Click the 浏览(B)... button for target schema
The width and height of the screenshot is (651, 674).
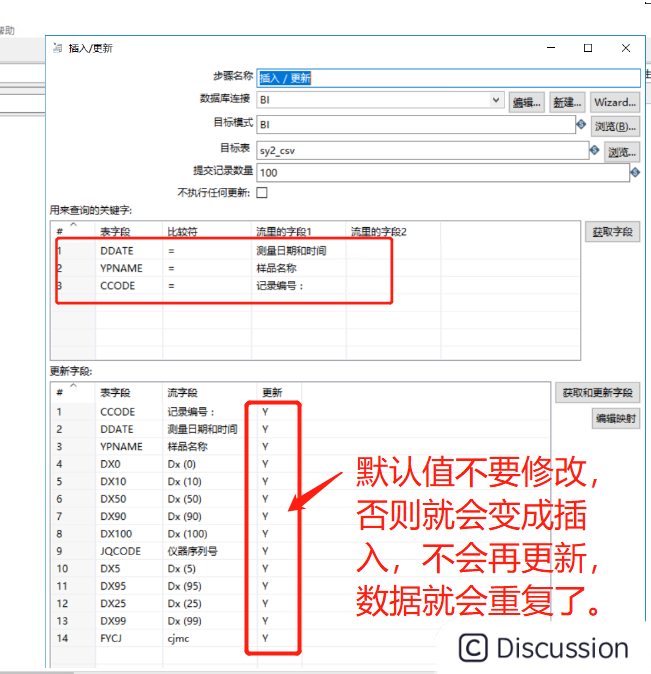point(615,126)
